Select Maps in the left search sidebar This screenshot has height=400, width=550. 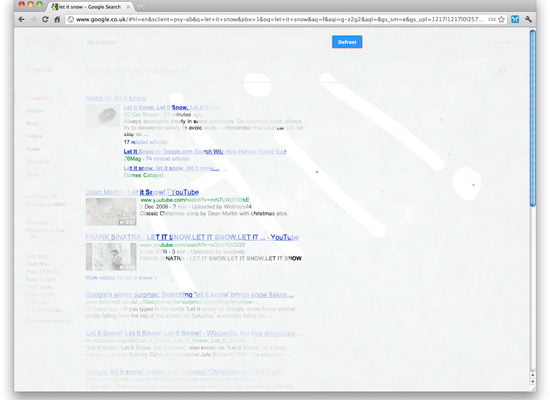32,124
